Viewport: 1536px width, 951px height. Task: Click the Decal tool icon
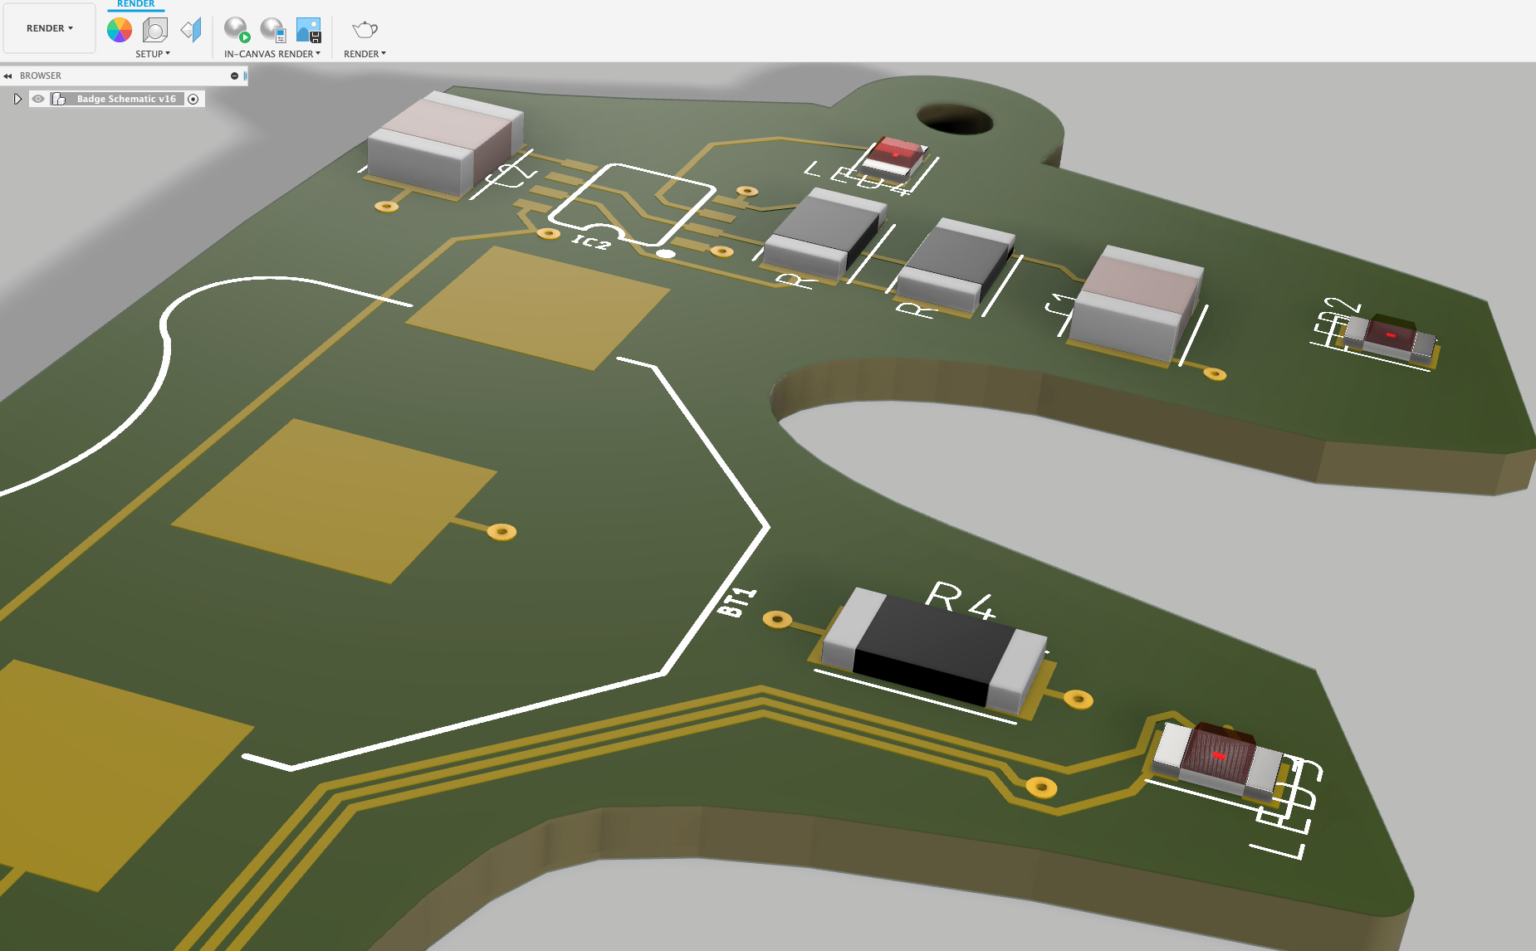point(190,29)
